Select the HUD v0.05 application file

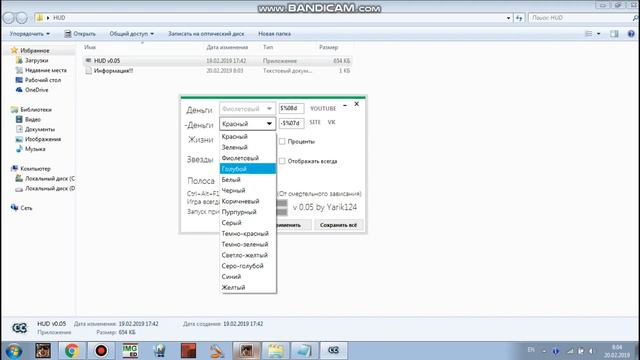coord(217,61)
